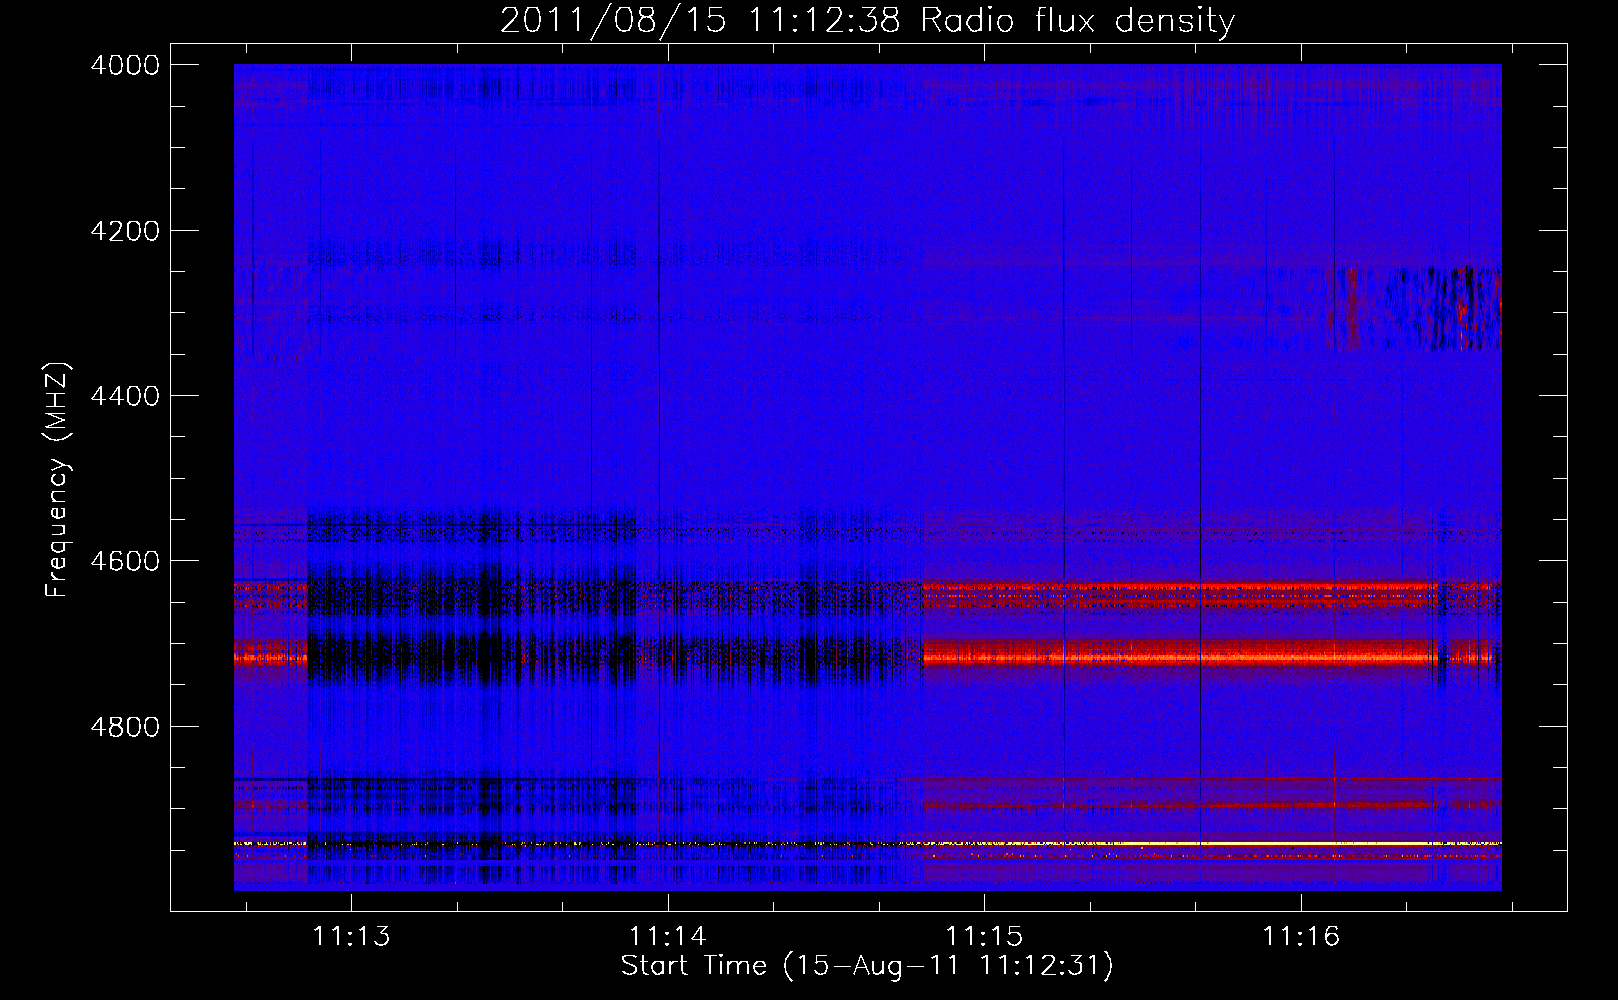Click the speckled burst patch near 4300 MHz after 11:16

(1414, 308)
